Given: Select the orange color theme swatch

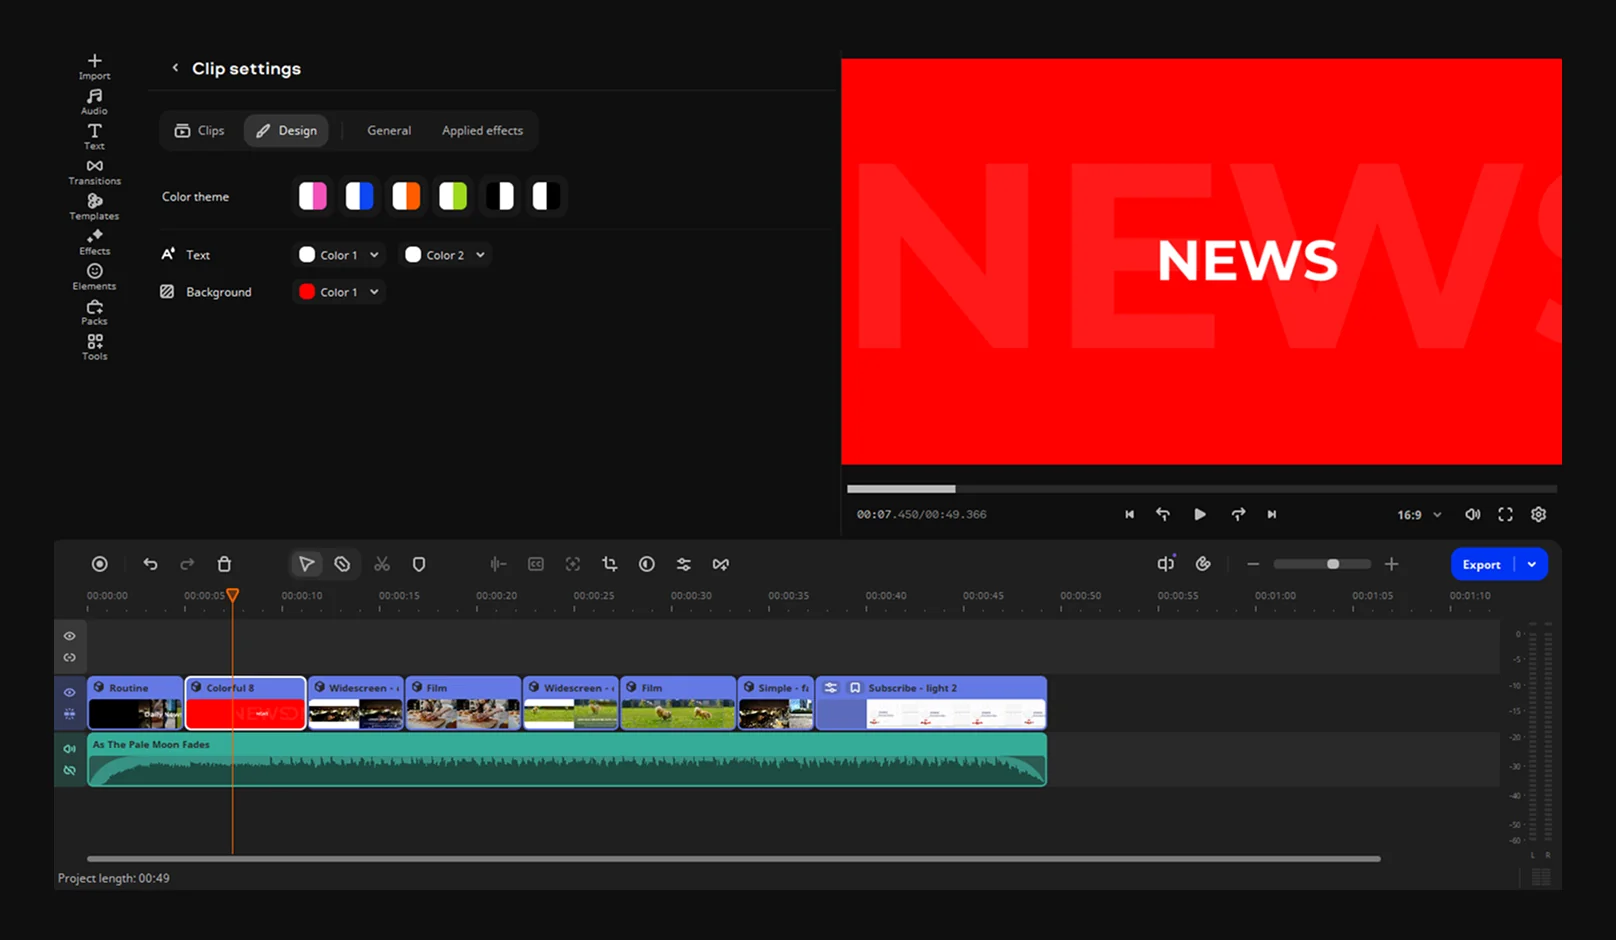Looking at the screenshot, I should (406, 196).
